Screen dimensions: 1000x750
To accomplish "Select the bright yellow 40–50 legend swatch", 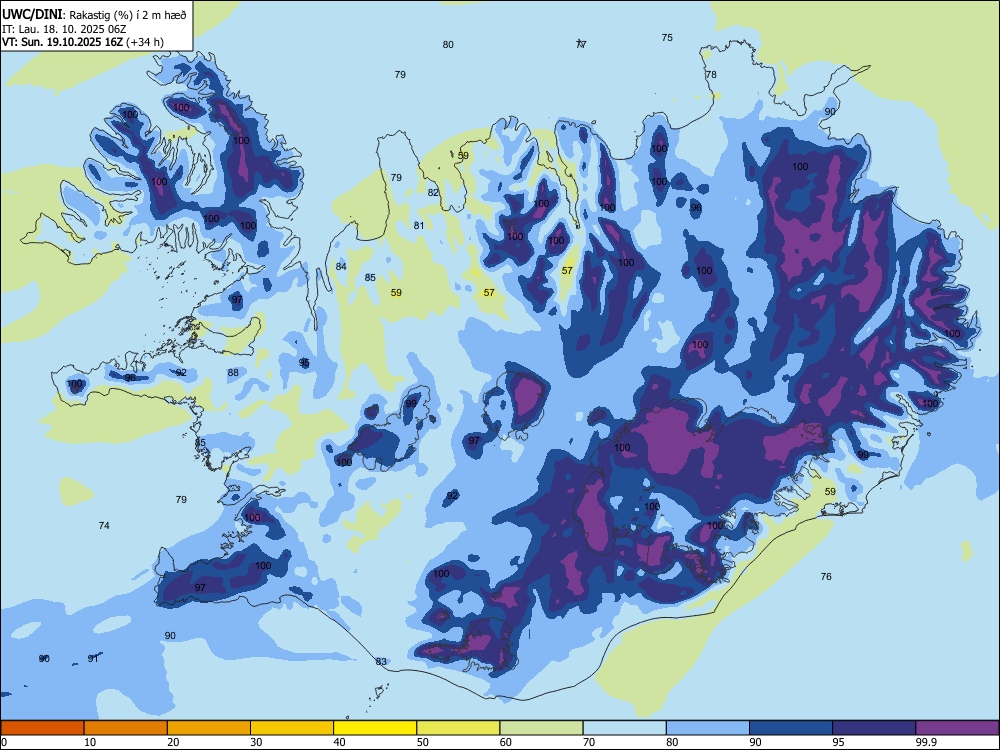I will coord(375,728).
